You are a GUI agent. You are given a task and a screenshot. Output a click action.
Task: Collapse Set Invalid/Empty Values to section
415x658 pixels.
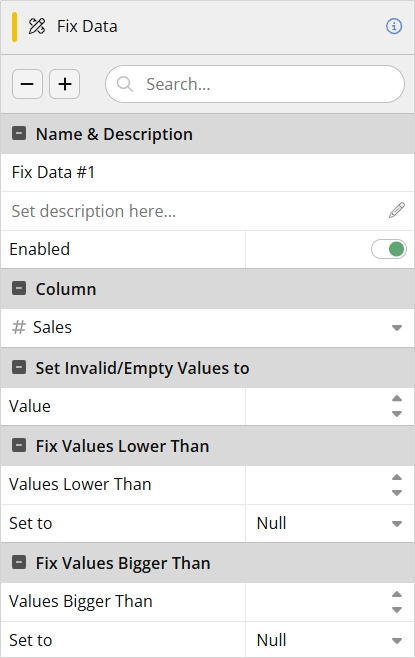pos(19,367)
